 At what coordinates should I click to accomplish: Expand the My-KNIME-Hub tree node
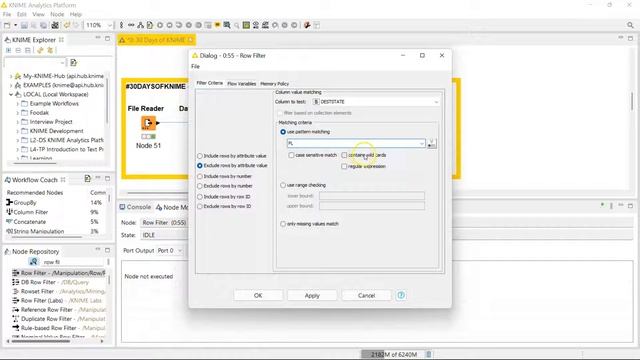click(x=11, y=76)
